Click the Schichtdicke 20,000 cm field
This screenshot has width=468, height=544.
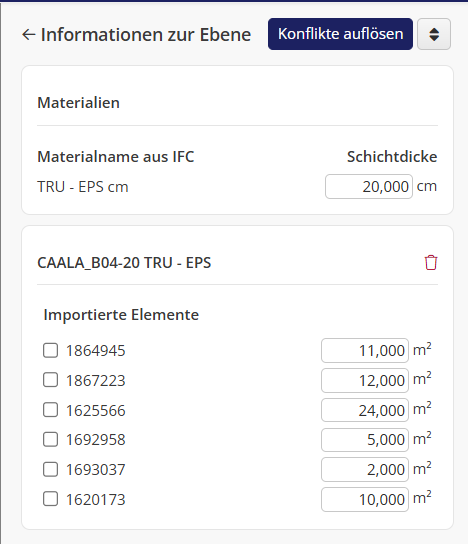tap(369, 187)
